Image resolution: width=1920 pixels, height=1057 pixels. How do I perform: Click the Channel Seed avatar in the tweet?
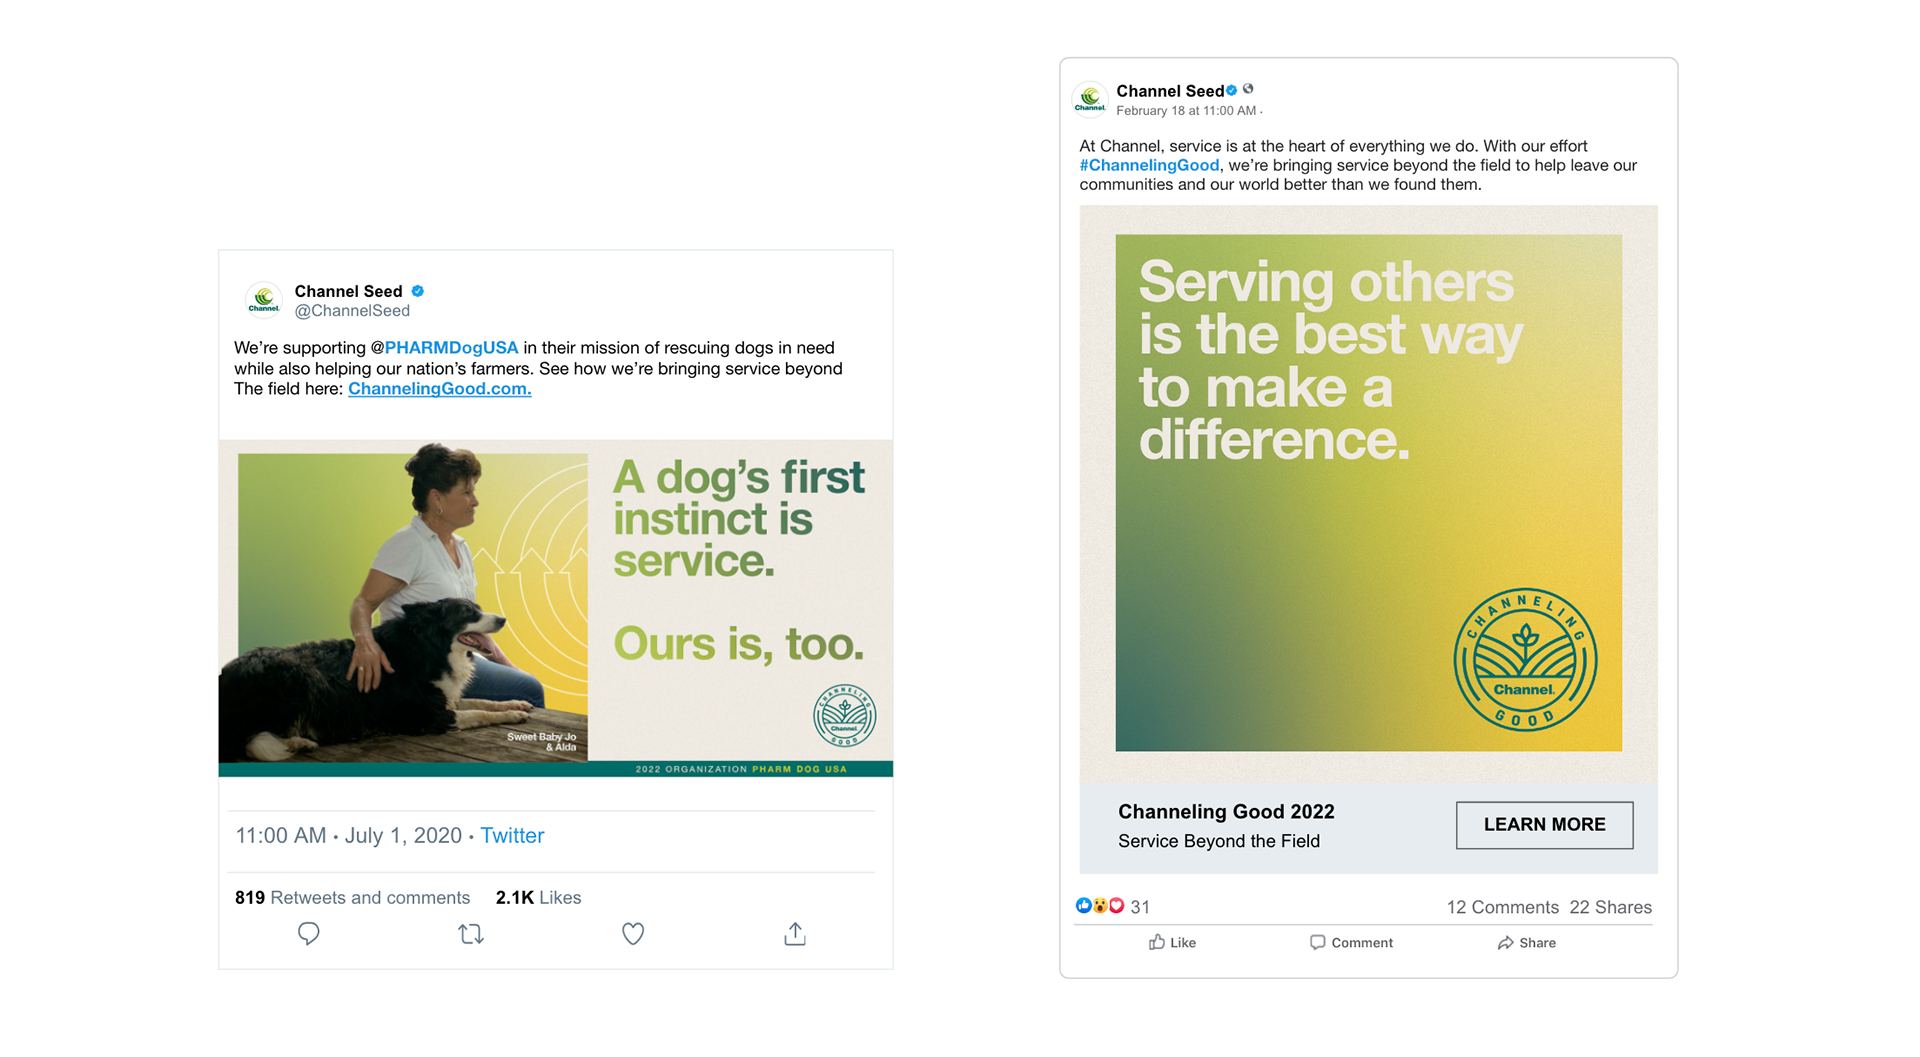(264, 300)
